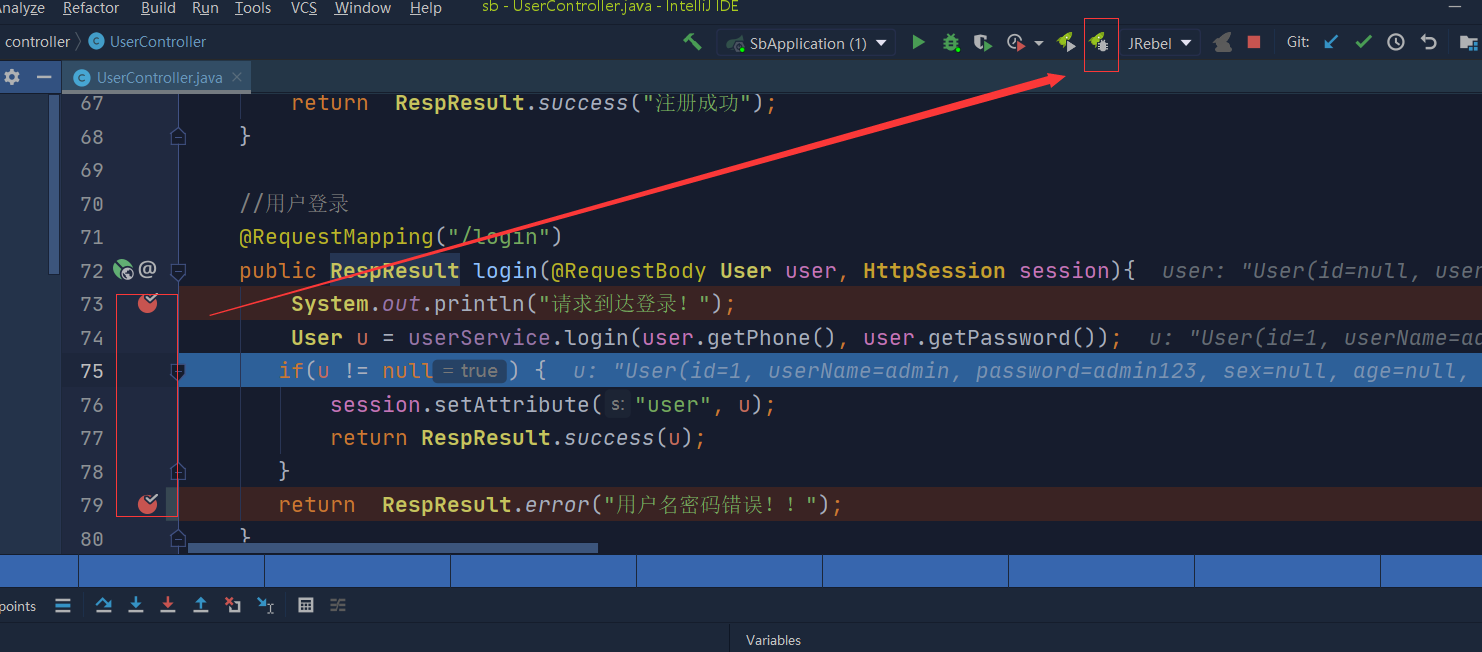
Task: Click HttpSession in the login signature
Action: coord(934,270)
